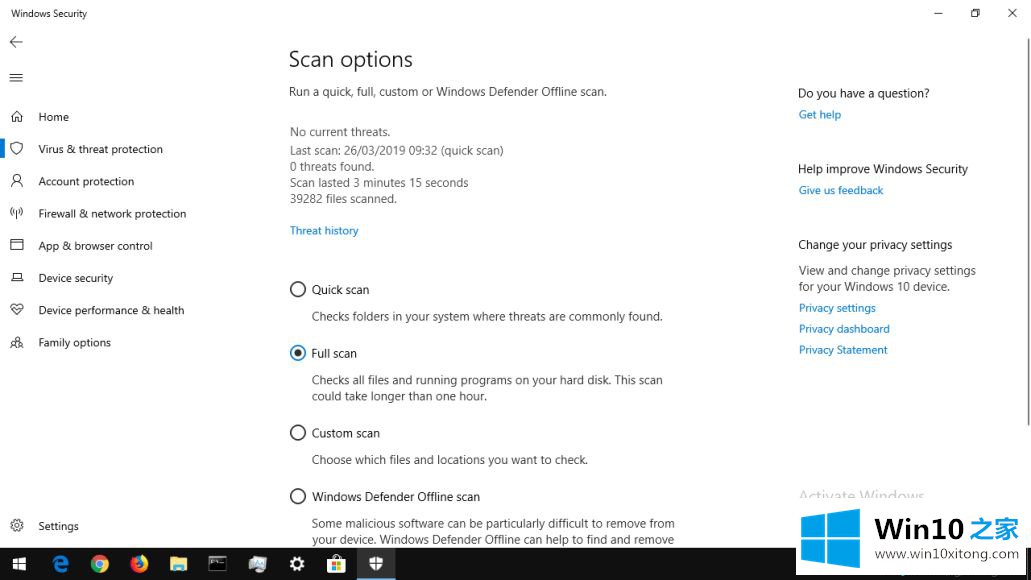This screenshot has height=580, width=1031.
Task: Toggle the hamburger navigation menu
Action: pyautogui.click(x=16, y=78)
